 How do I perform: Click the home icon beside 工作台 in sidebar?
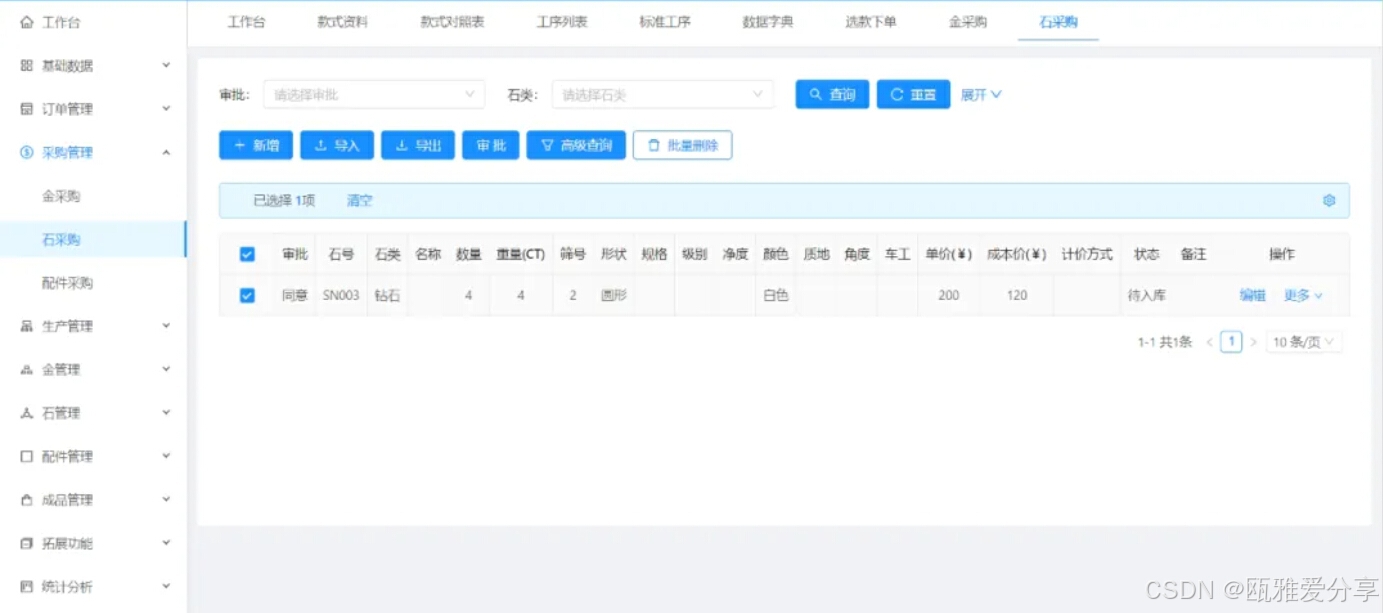(x=27, y=22)
